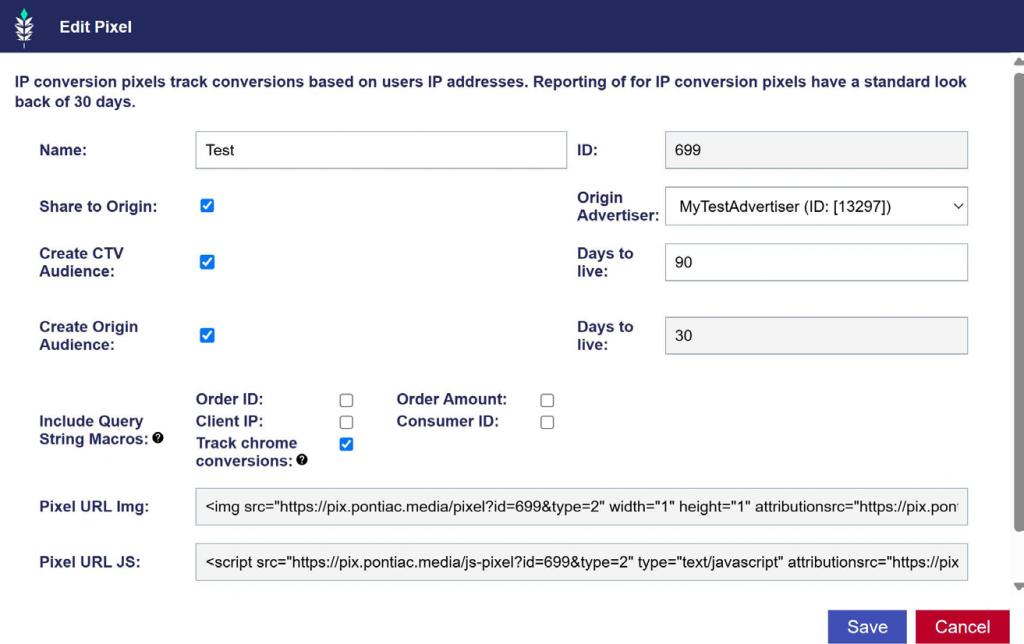The width and height of the screenshot is (1024, 644).
Task: Disable Create Origin Audience checkbox
Action: [x=207, y=335]
